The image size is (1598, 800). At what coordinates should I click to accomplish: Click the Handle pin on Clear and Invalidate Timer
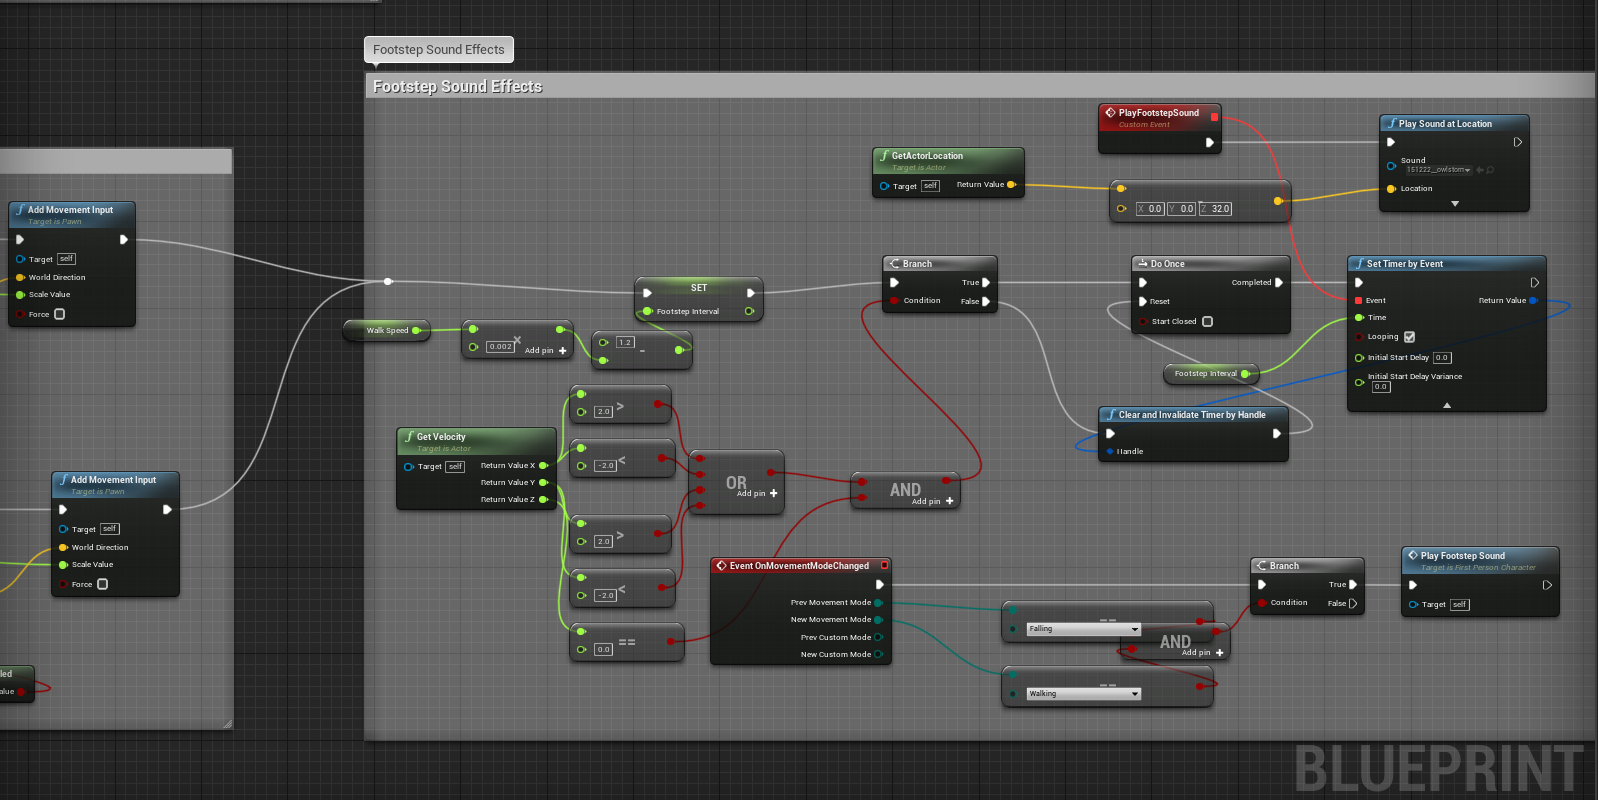point(1110,452)
